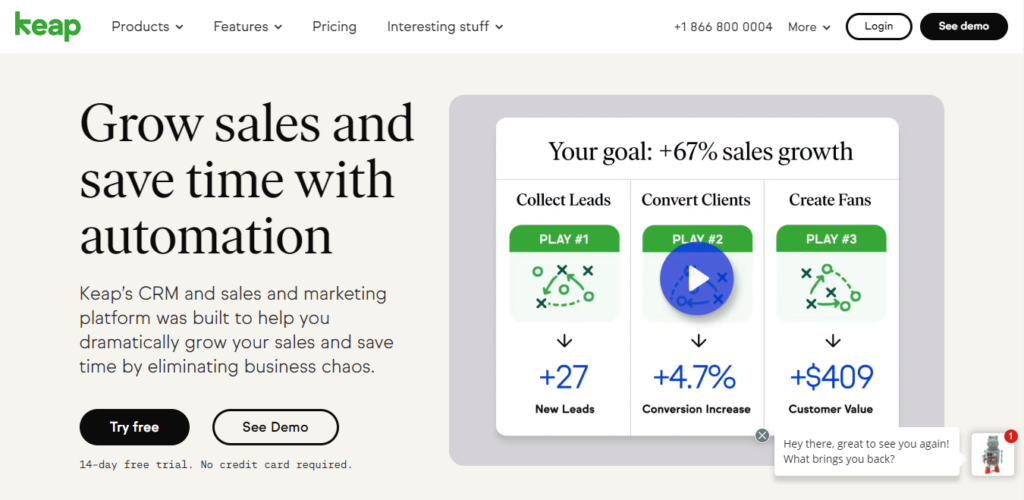Click the outlined See Demo button
1024x500 pixels.
[x=275, y=427]
